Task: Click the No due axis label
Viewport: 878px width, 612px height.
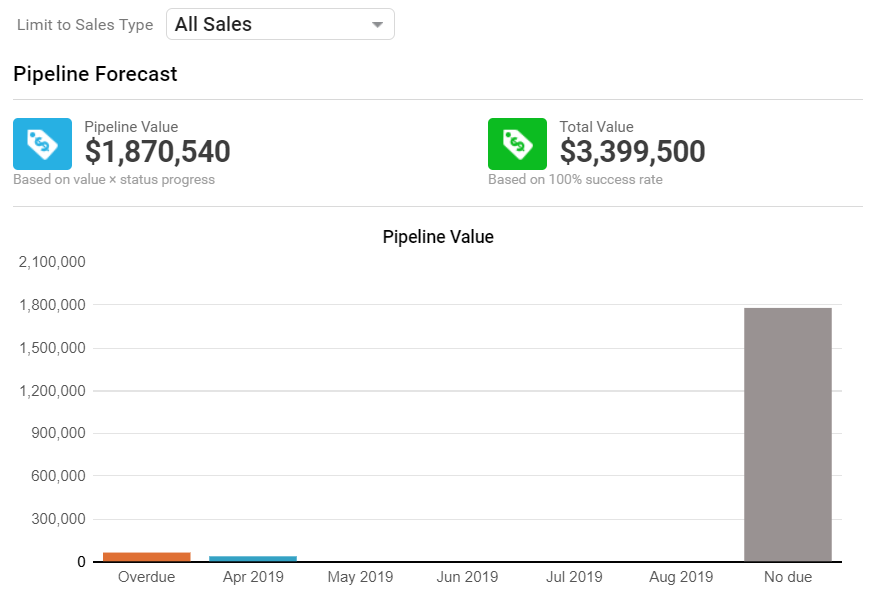Action: tap(788, 577)
